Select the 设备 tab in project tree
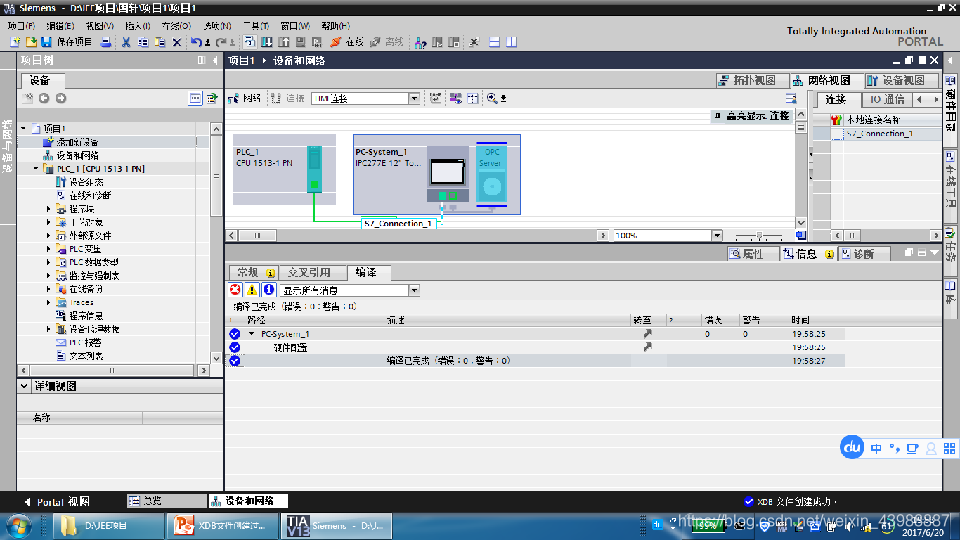The width and height of the screenshot is (960, 540). click(x=40, y=80)
